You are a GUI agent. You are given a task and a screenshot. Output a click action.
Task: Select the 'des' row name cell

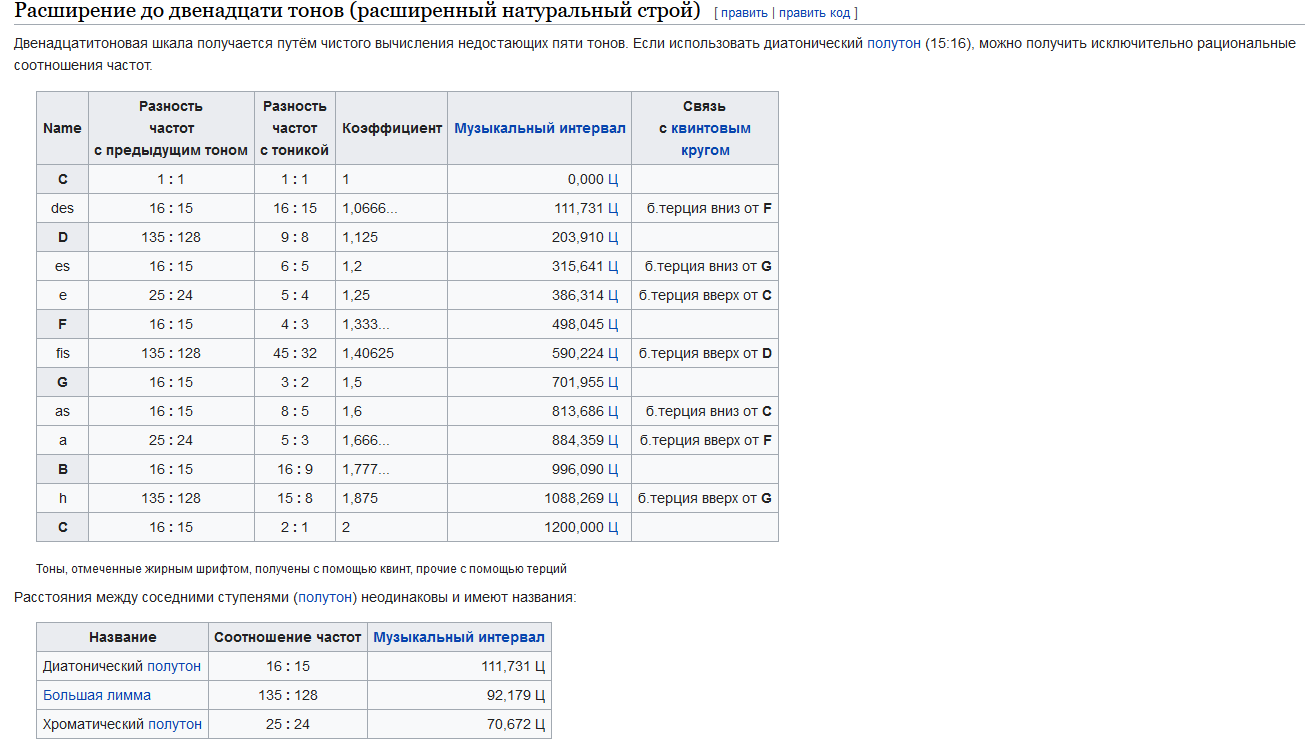[x=63, y=208]
